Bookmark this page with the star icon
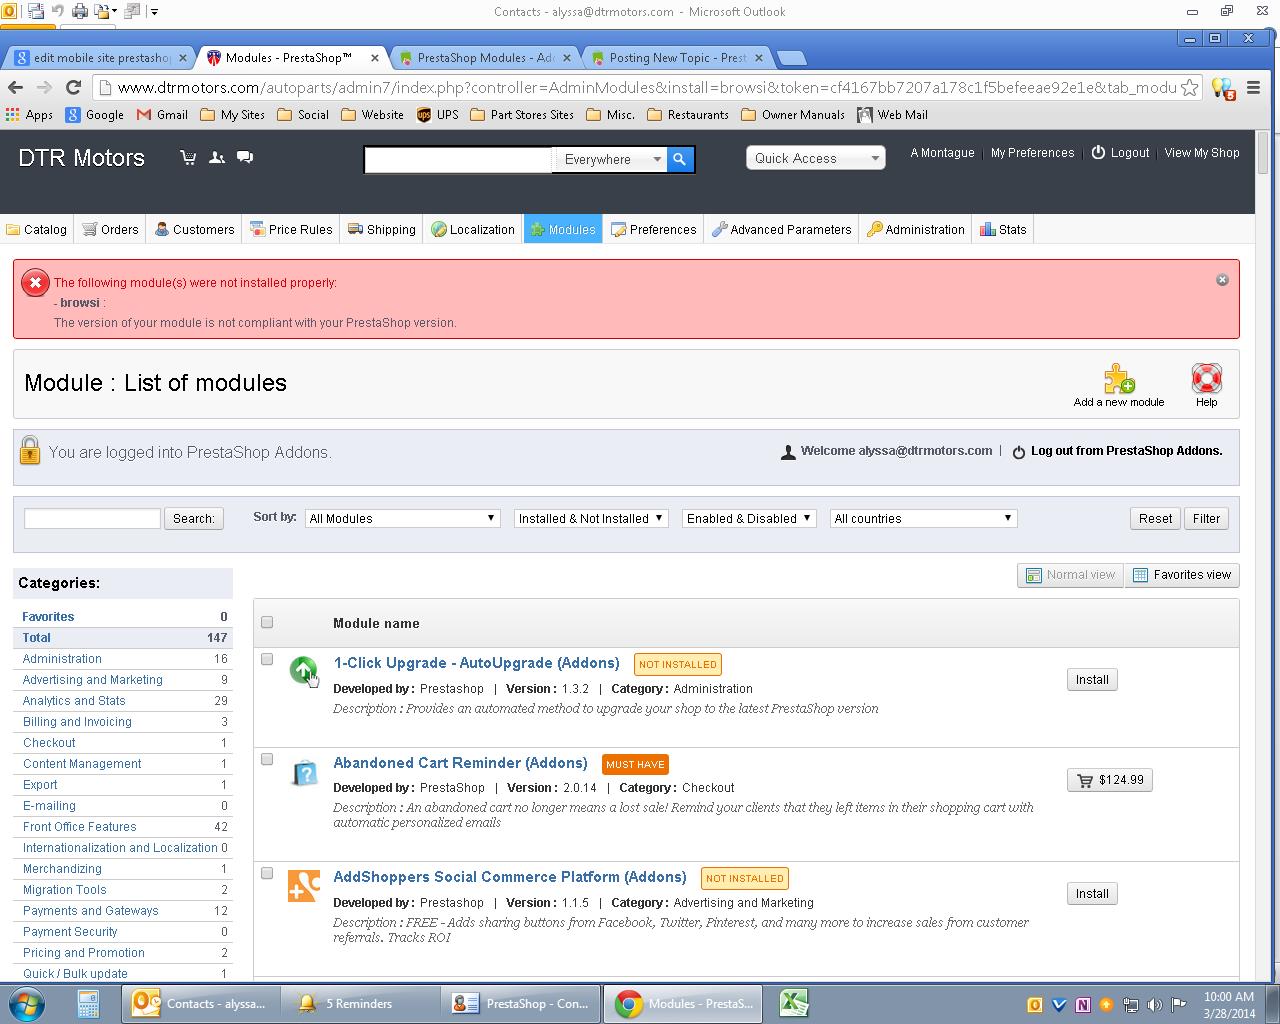1280x1024 pixels. (1189, 88)
